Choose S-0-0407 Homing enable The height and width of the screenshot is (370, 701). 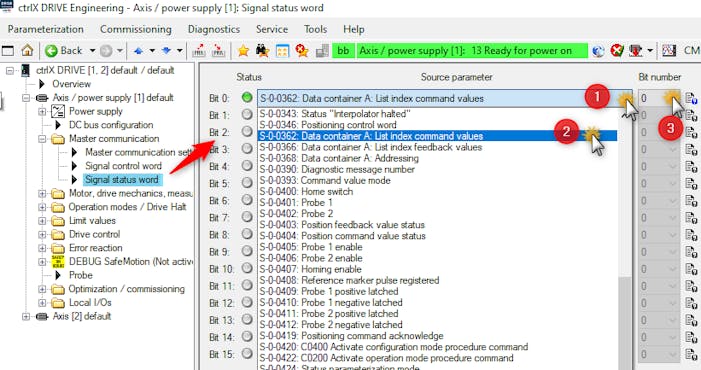310,269
